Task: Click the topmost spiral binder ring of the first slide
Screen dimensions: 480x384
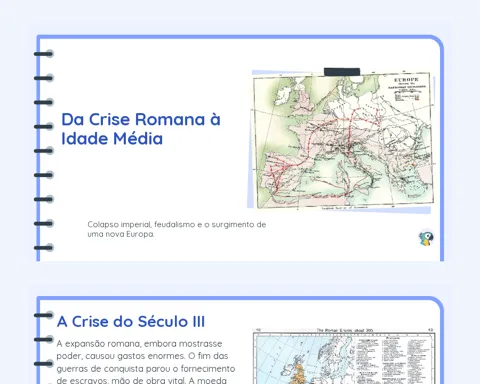Action: pos(44,54)
